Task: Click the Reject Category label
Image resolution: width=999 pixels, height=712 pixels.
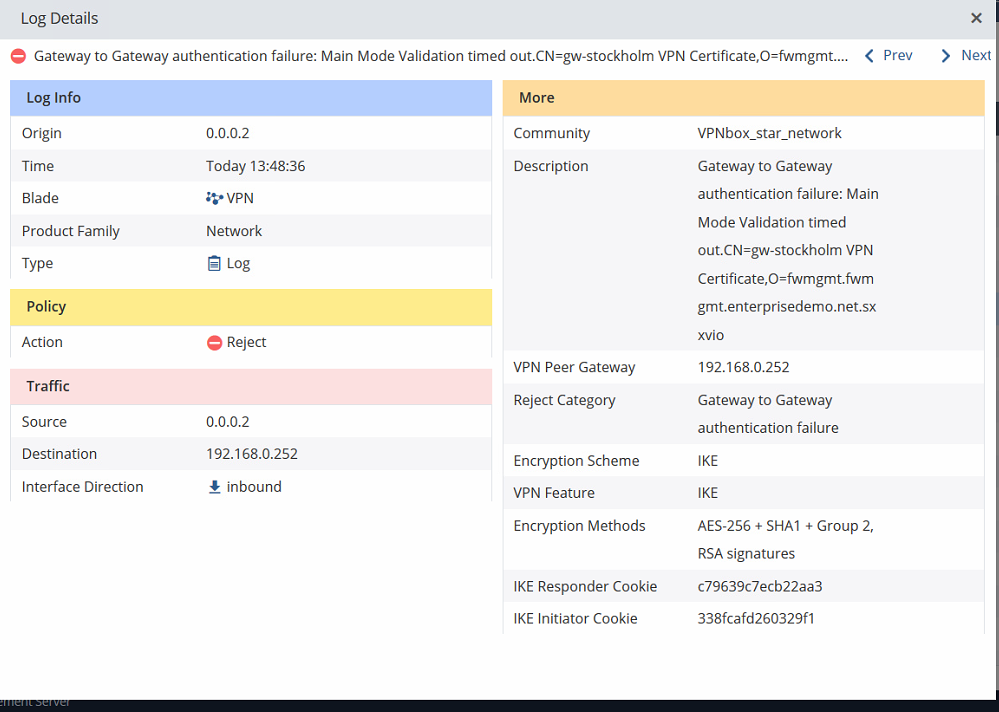Action: (564, 400)
